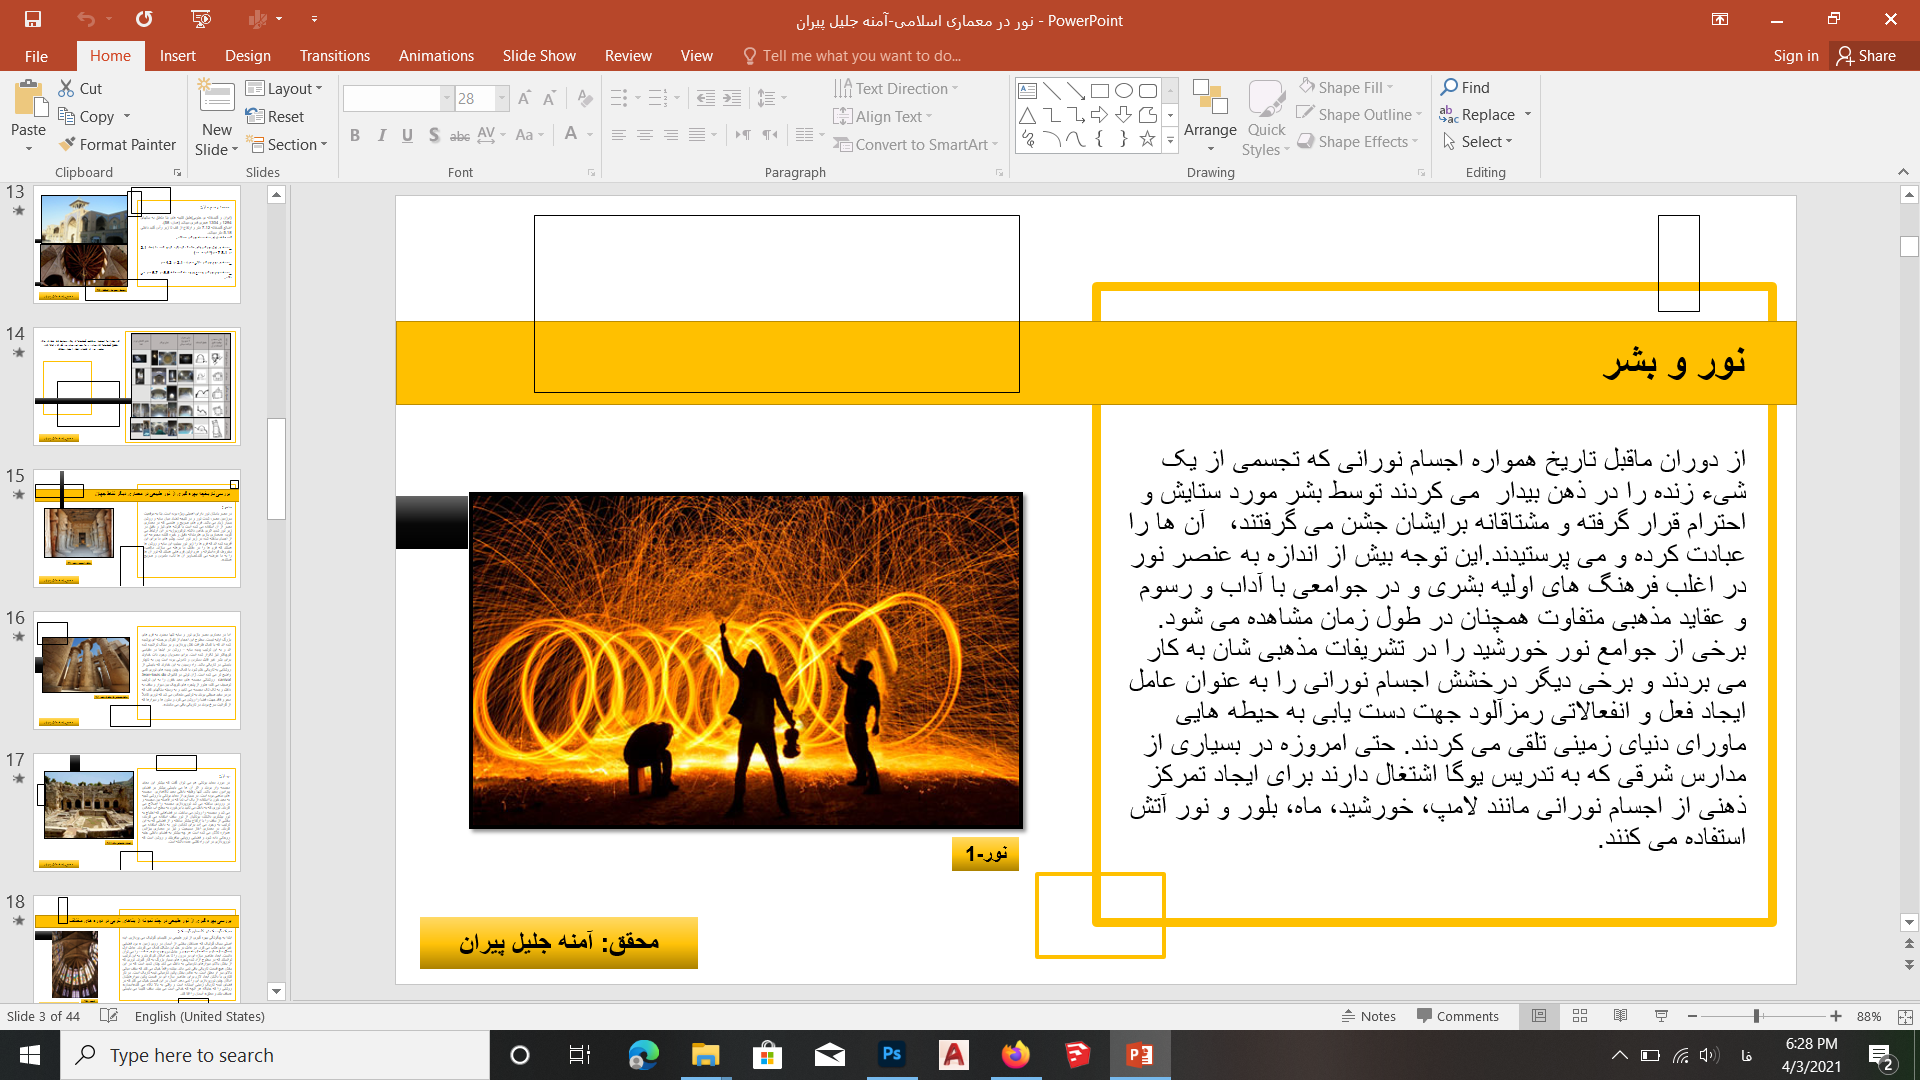This screenshot has width=1920, height=1080.
Task: Select slide 16 thumbnail
Action: pyautogui.click(x=136, y=670)
